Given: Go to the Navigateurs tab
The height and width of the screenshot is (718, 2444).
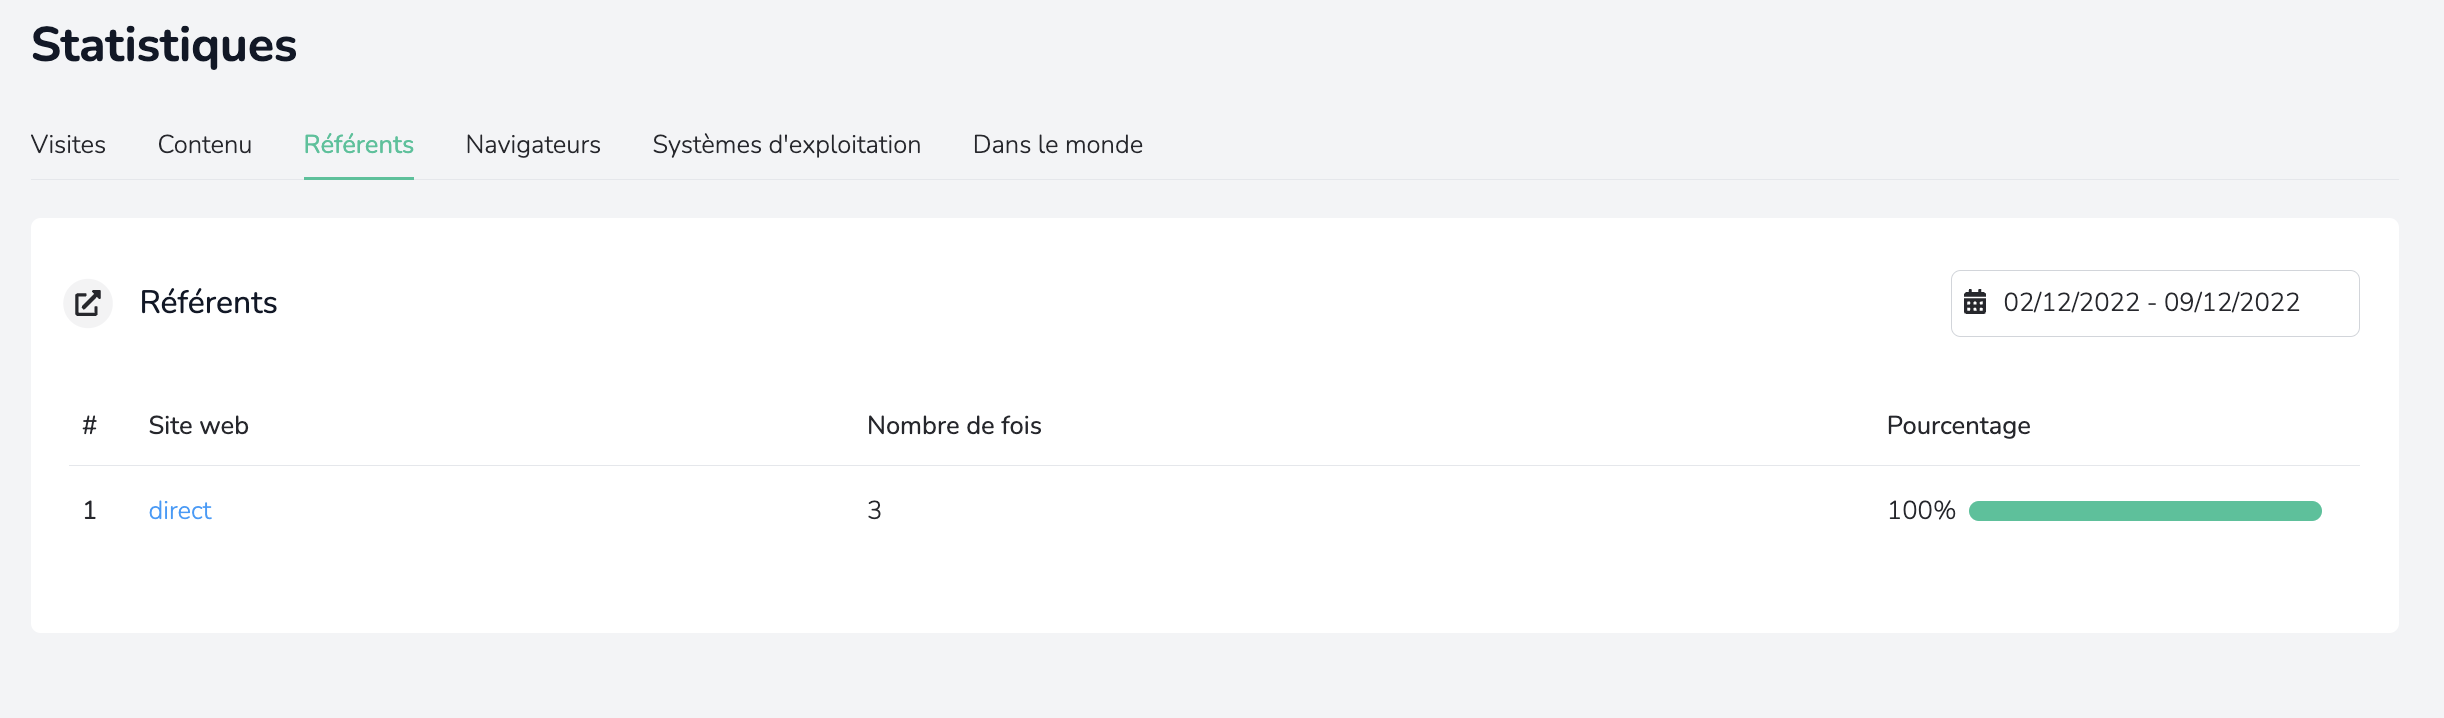Looking at the screenshot, I should (533, 145).
